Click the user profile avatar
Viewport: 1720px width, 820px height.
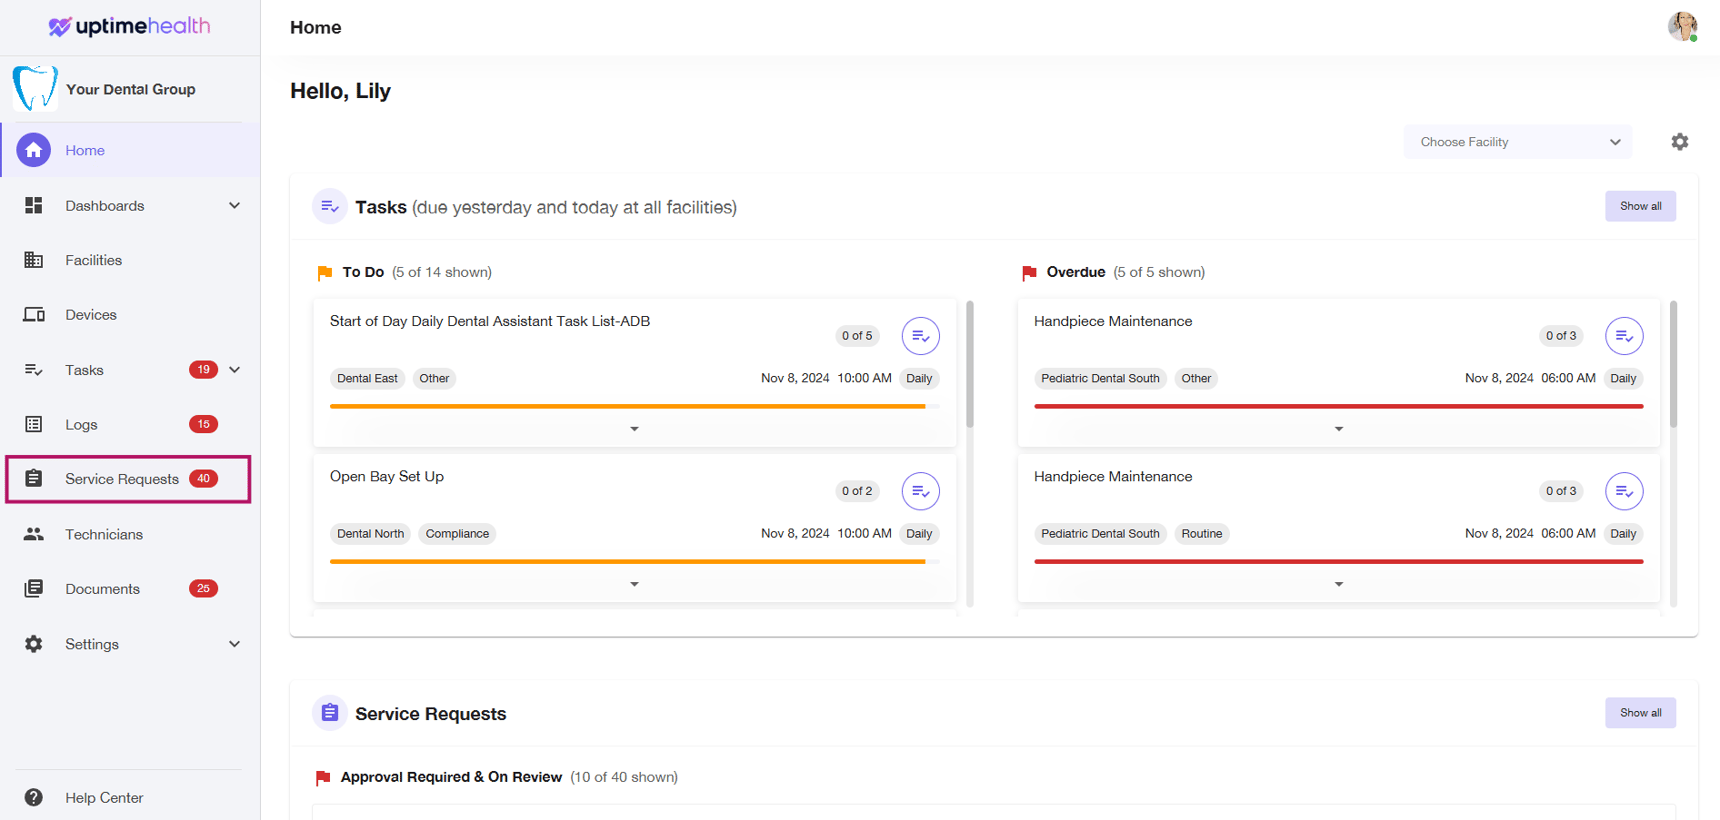pyautogui.click(x=1682, y=26)
